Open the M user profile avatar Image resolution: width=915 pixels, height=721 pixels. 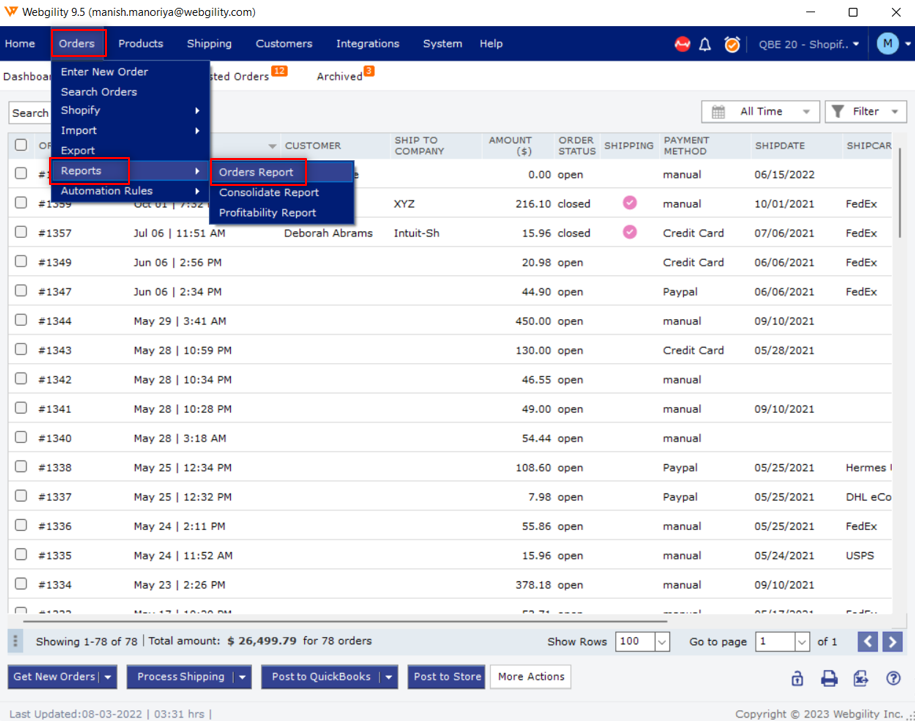point(888,44)
